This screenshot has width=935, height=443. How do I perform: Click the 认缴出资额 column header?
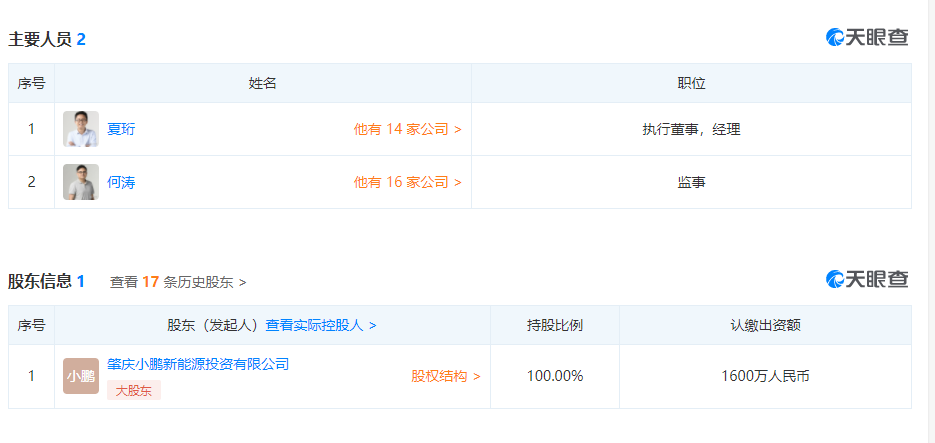click(765, 325)
